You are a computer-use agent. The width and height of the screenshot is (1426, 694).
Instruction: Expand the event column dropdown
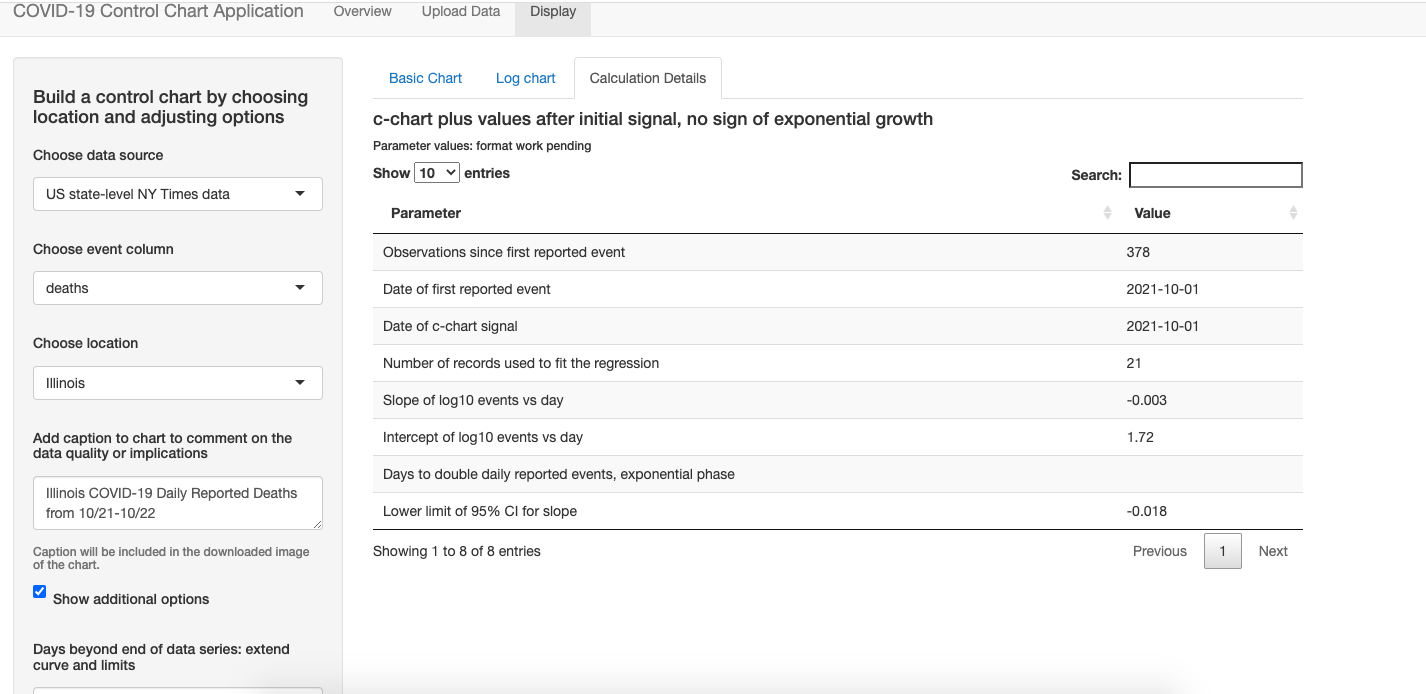(x=178, y=288)
